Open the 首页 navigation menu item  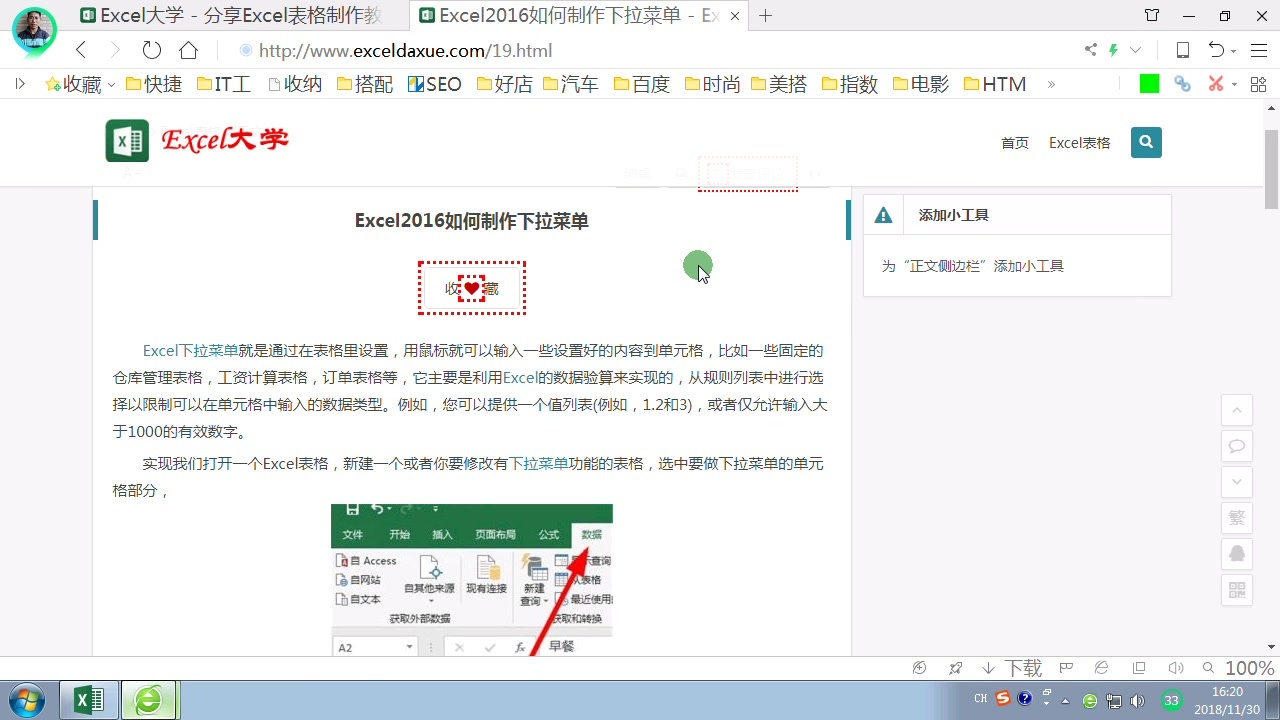(1015, 143)
